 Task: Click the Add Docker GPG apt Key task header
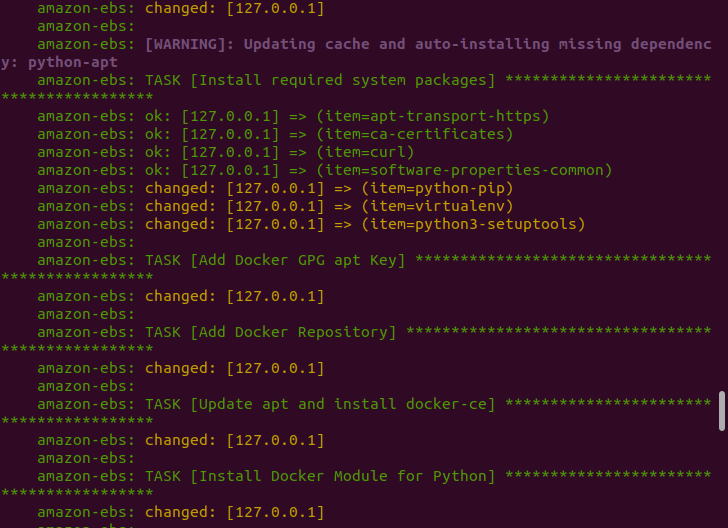(275, 260)
